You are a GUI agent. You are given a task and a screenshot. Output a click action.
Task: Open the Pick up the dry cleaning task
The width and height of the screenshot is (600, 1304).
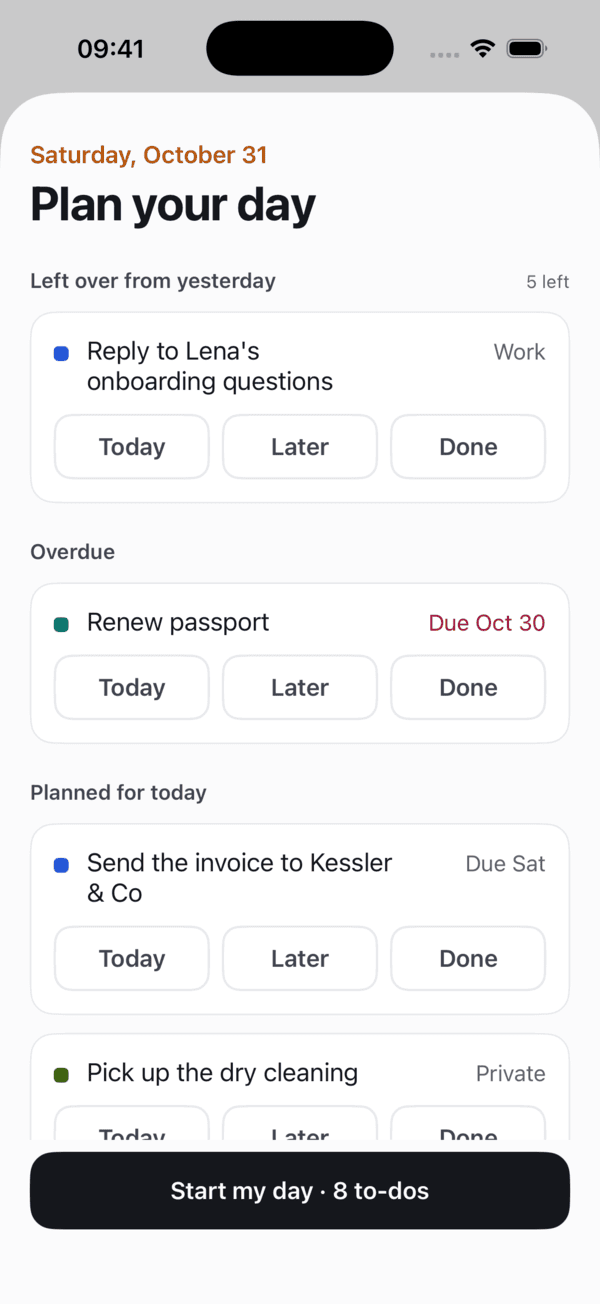coord(222,1074)
